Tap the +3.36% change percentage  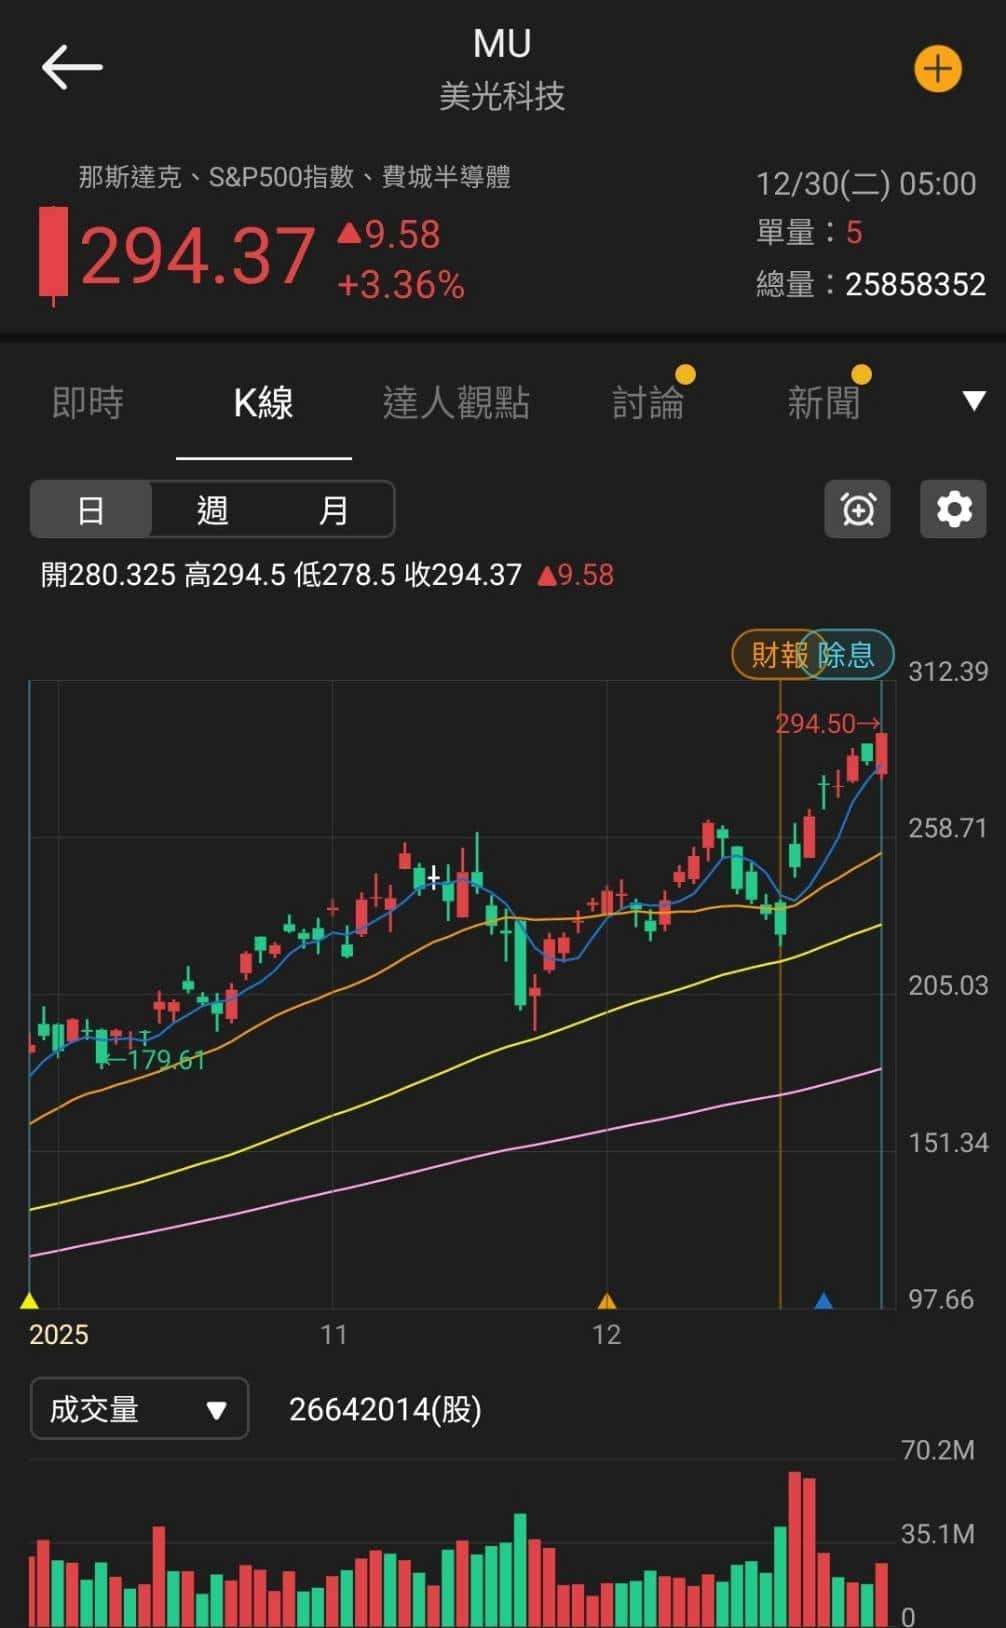click(x=401, y=285)
